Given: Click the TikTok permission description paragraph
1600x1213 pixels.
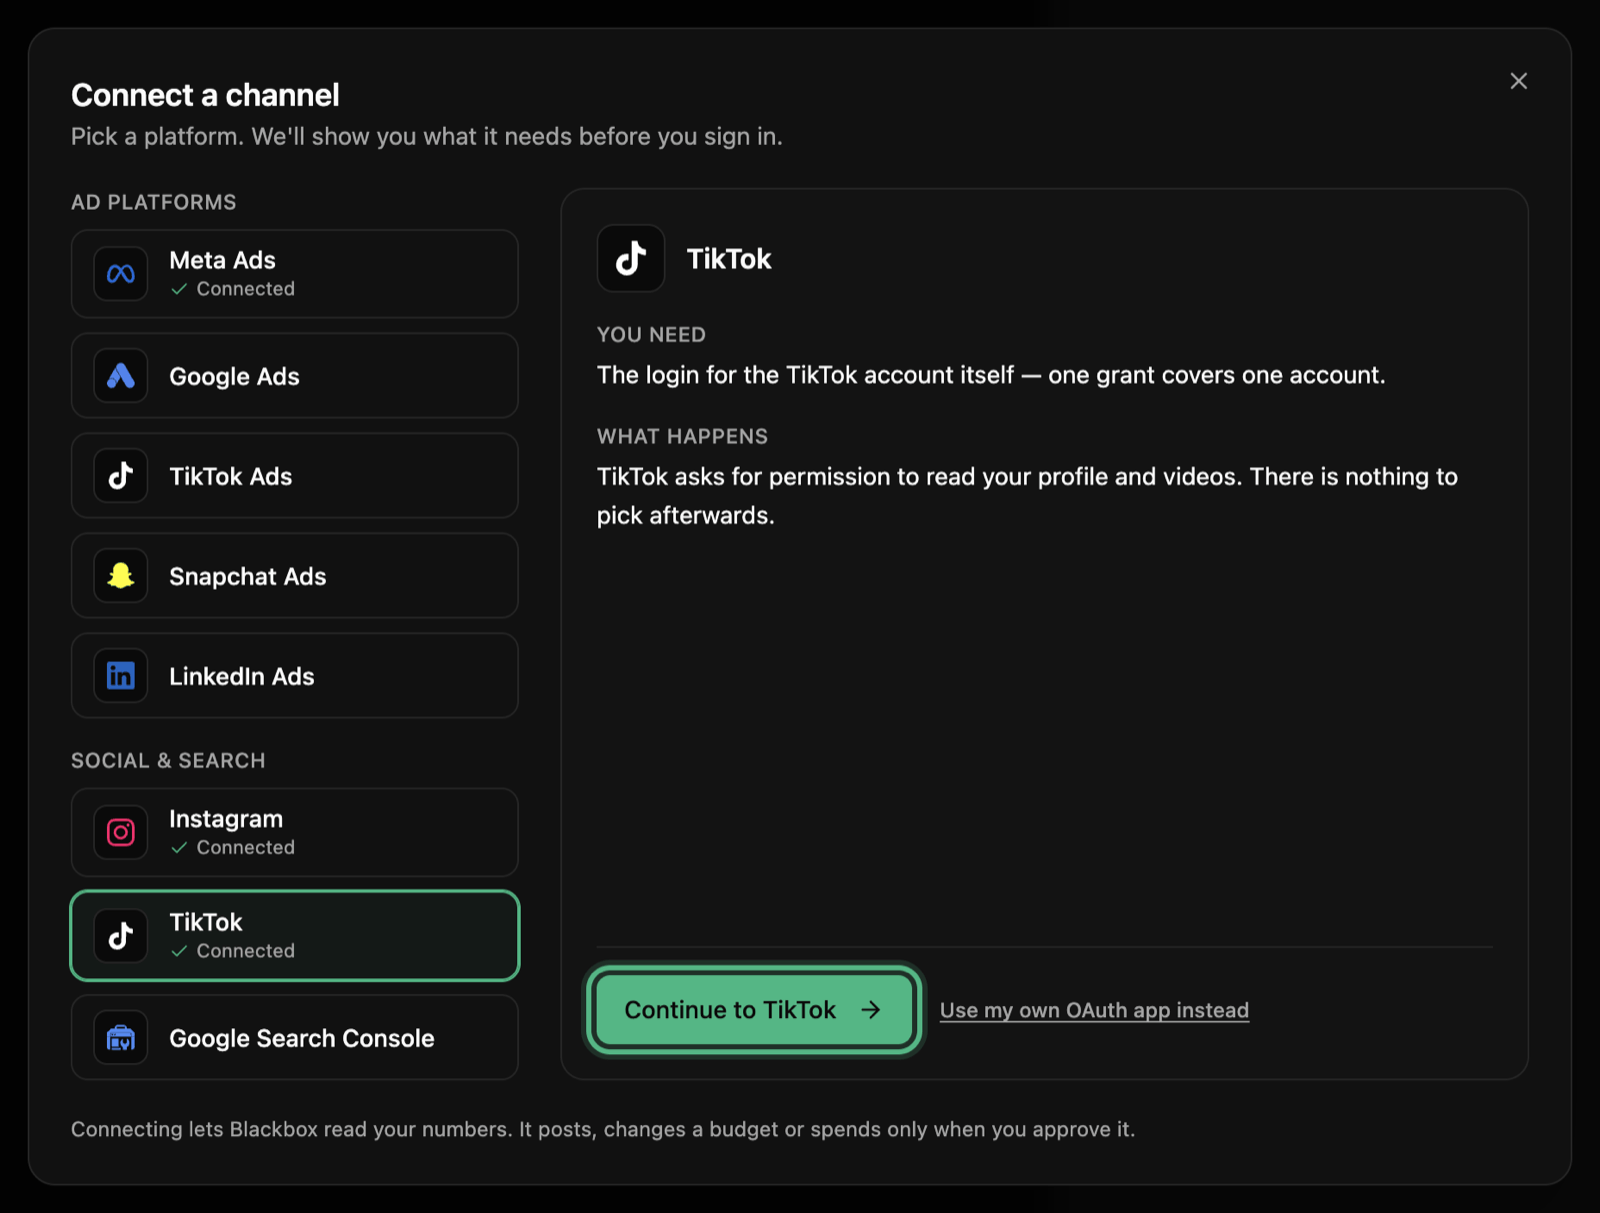Looking at the screenshot, I should pos(1027,496).
